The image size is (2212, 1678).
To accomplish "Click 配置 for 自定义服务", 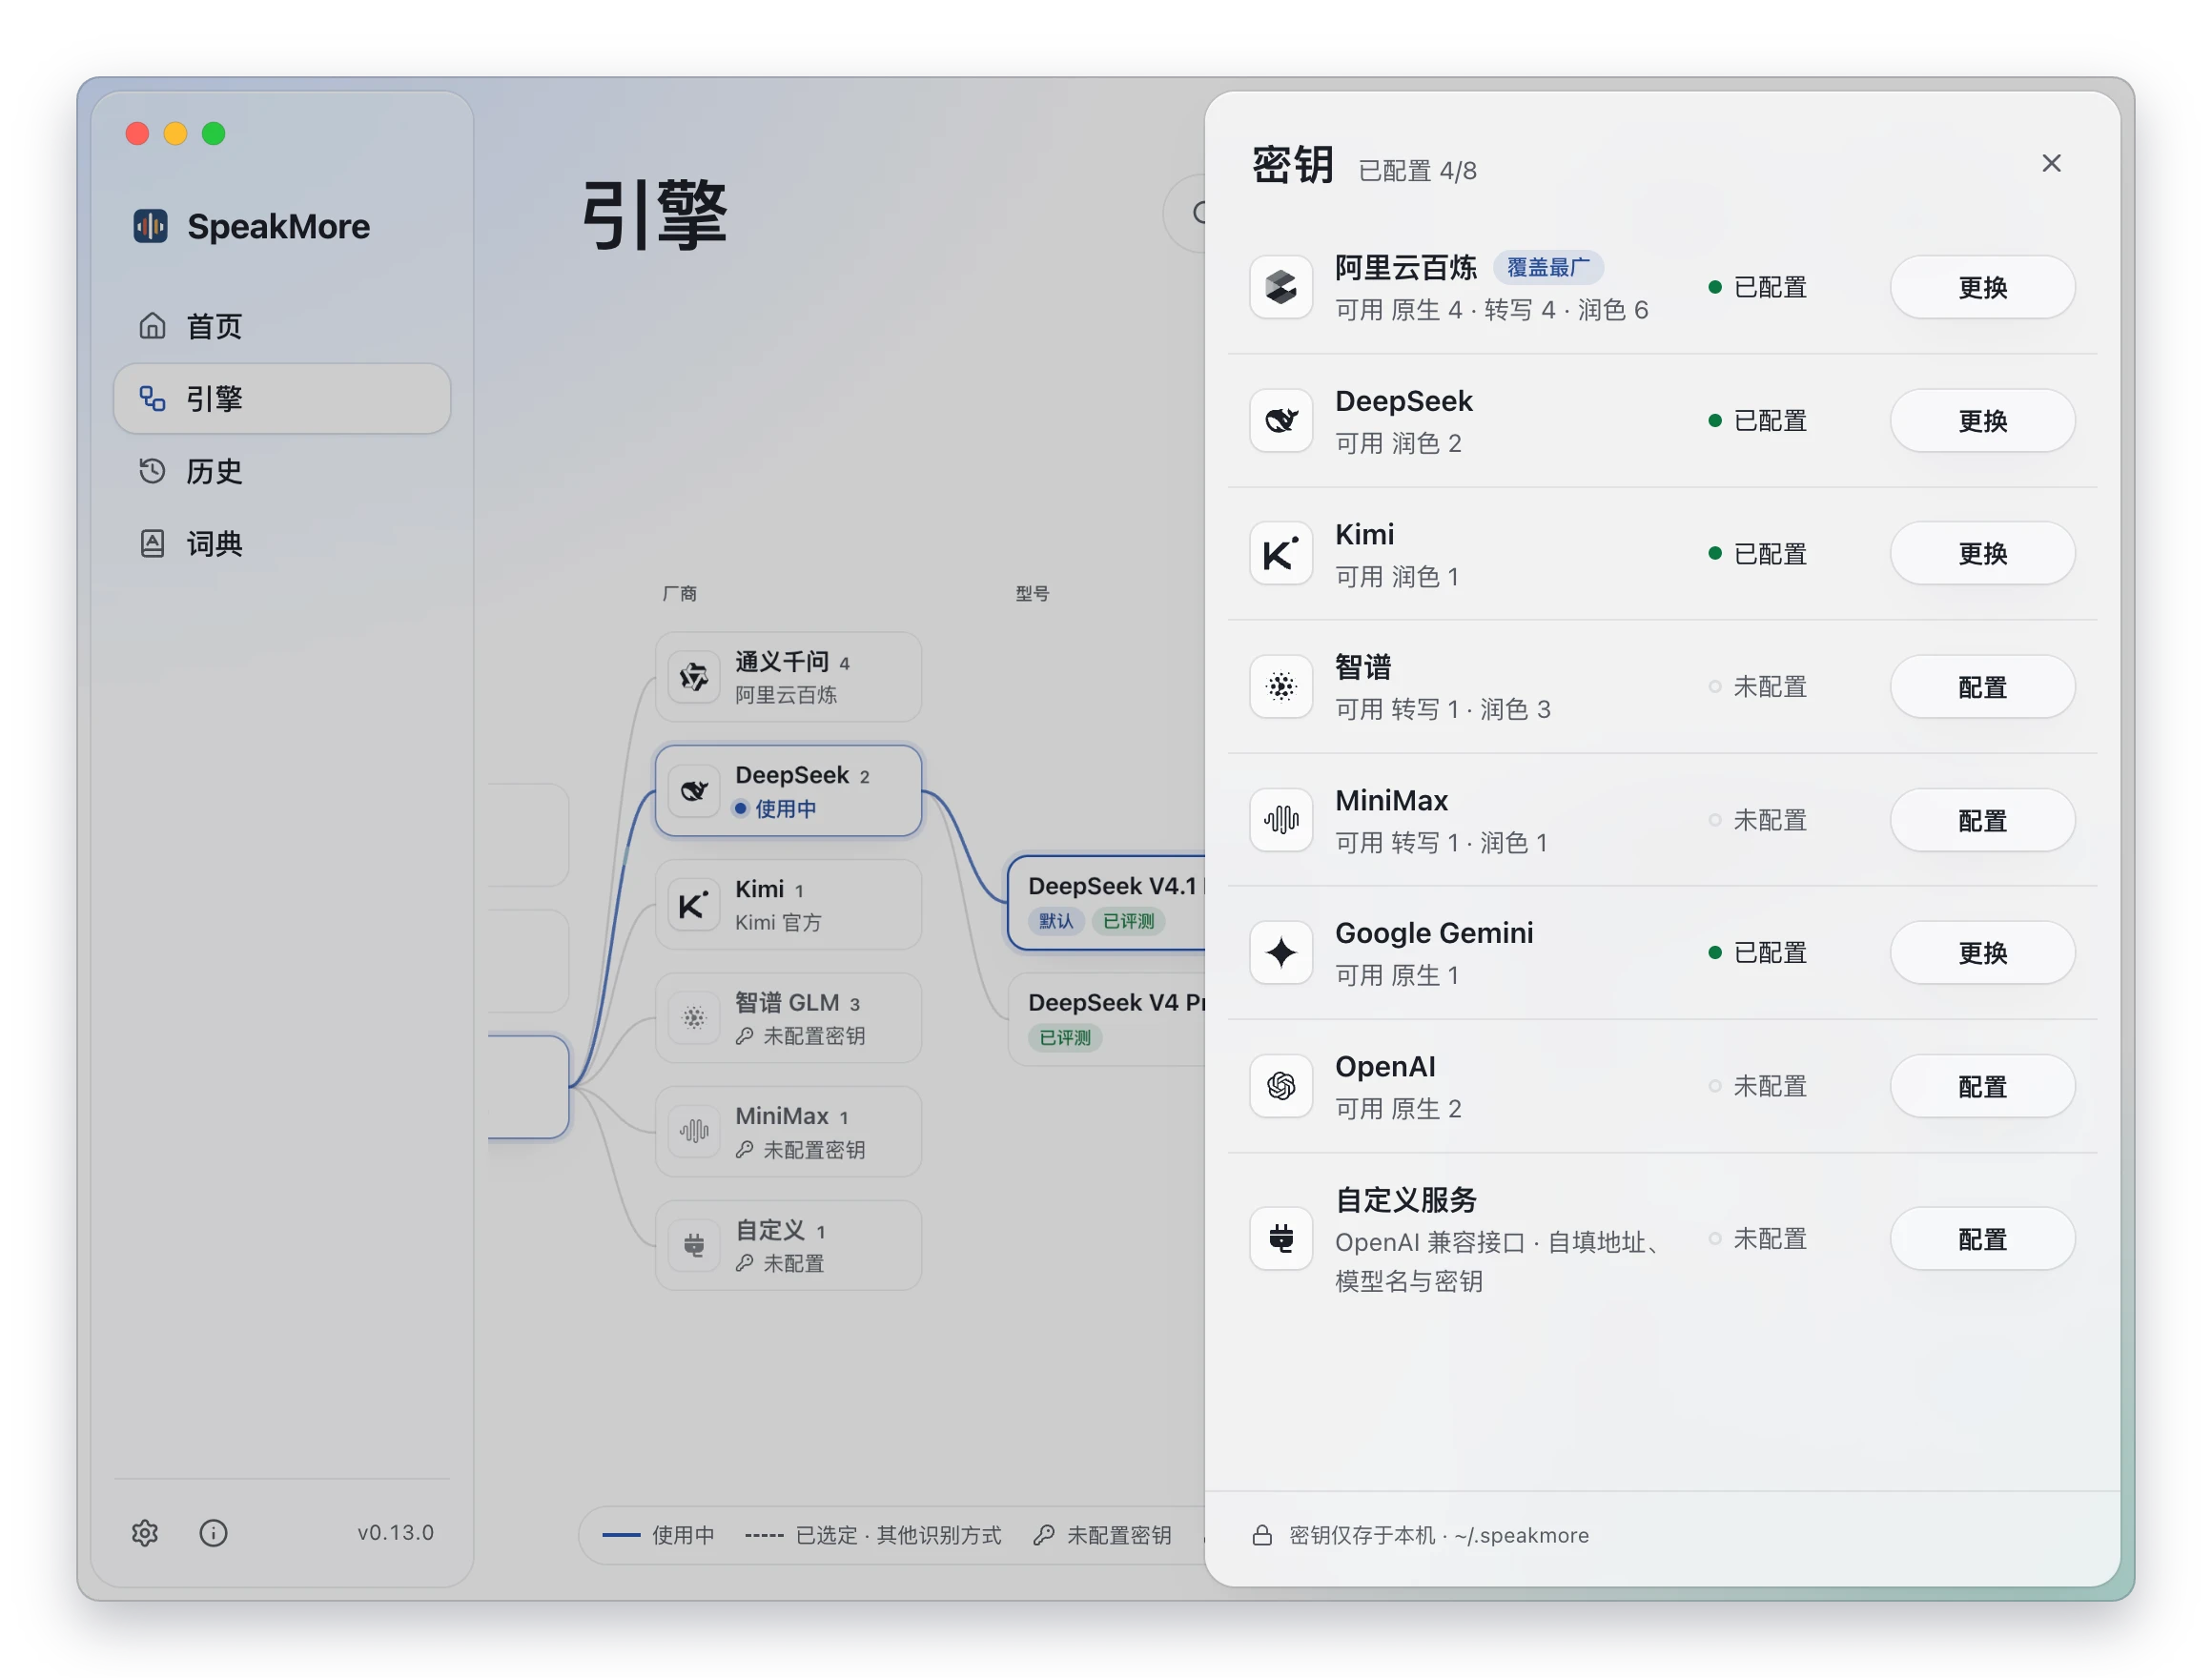I will 1981,1238.
